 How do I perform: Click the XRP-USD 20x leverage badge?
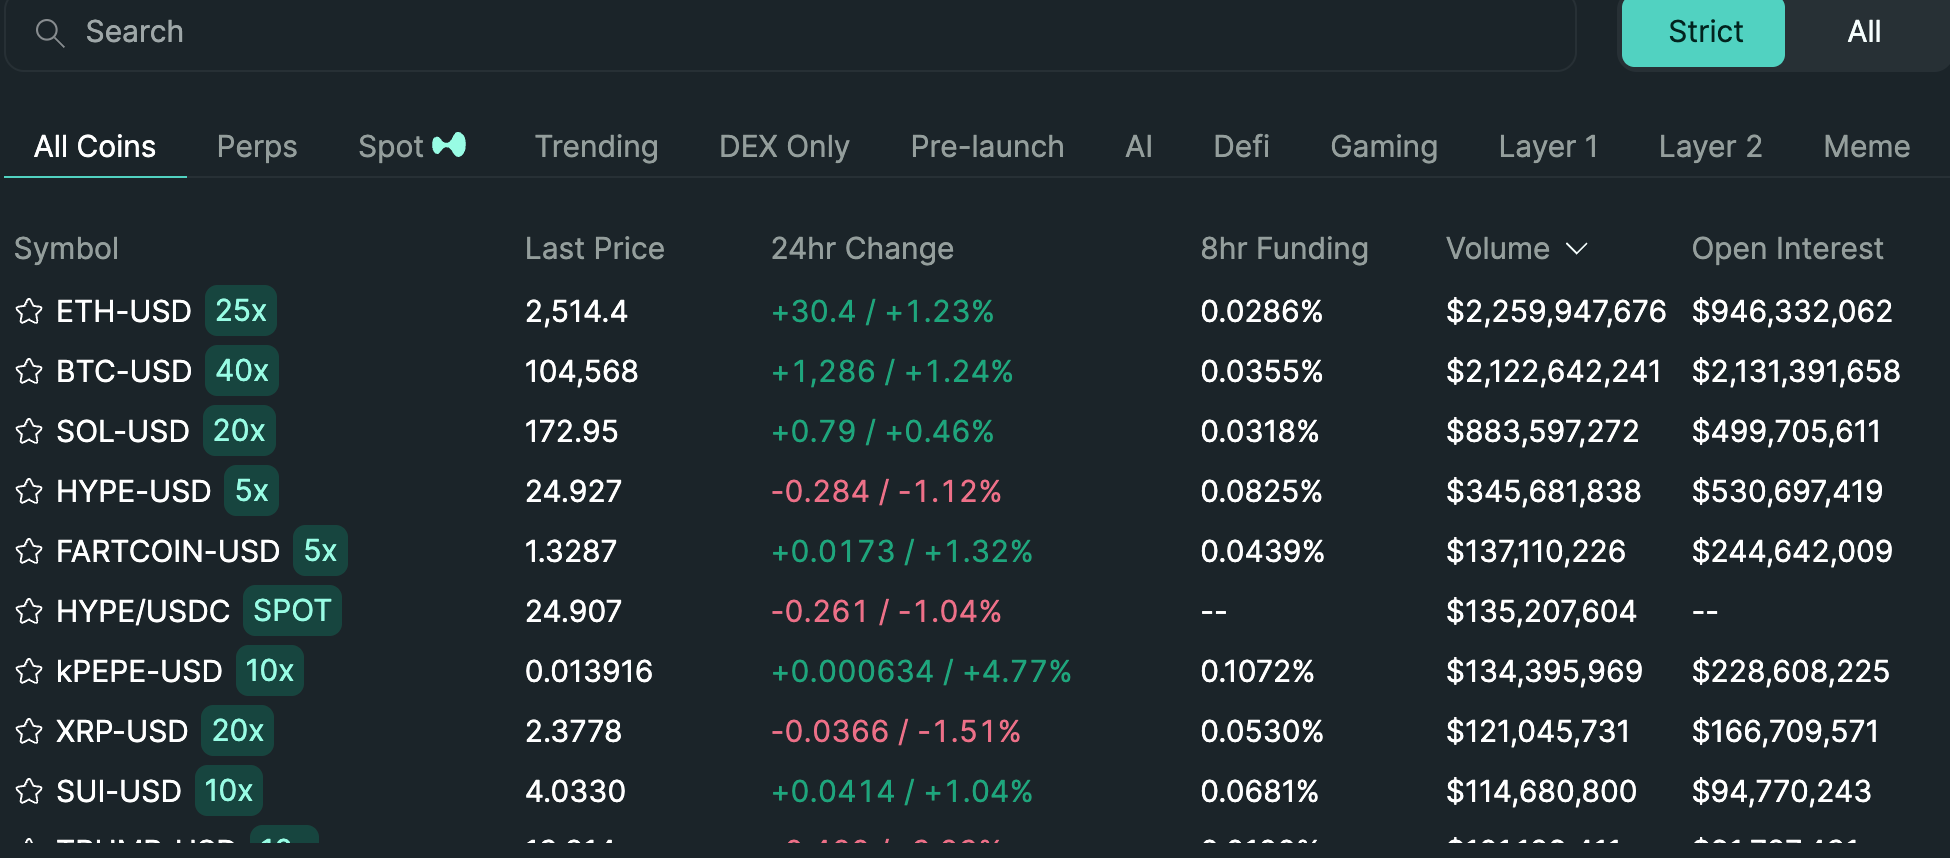pyautogui.click(x=237, y=730)
